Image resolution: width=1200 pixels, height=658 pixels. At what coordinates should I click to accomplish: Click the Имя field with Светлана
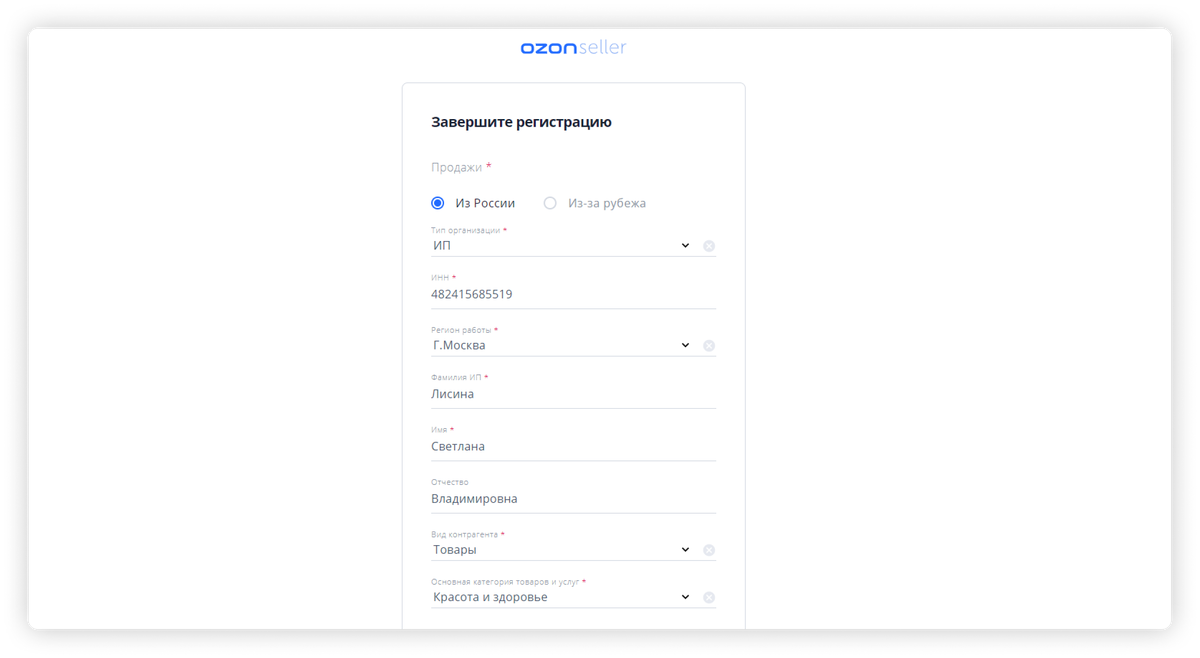coord(573,447)
